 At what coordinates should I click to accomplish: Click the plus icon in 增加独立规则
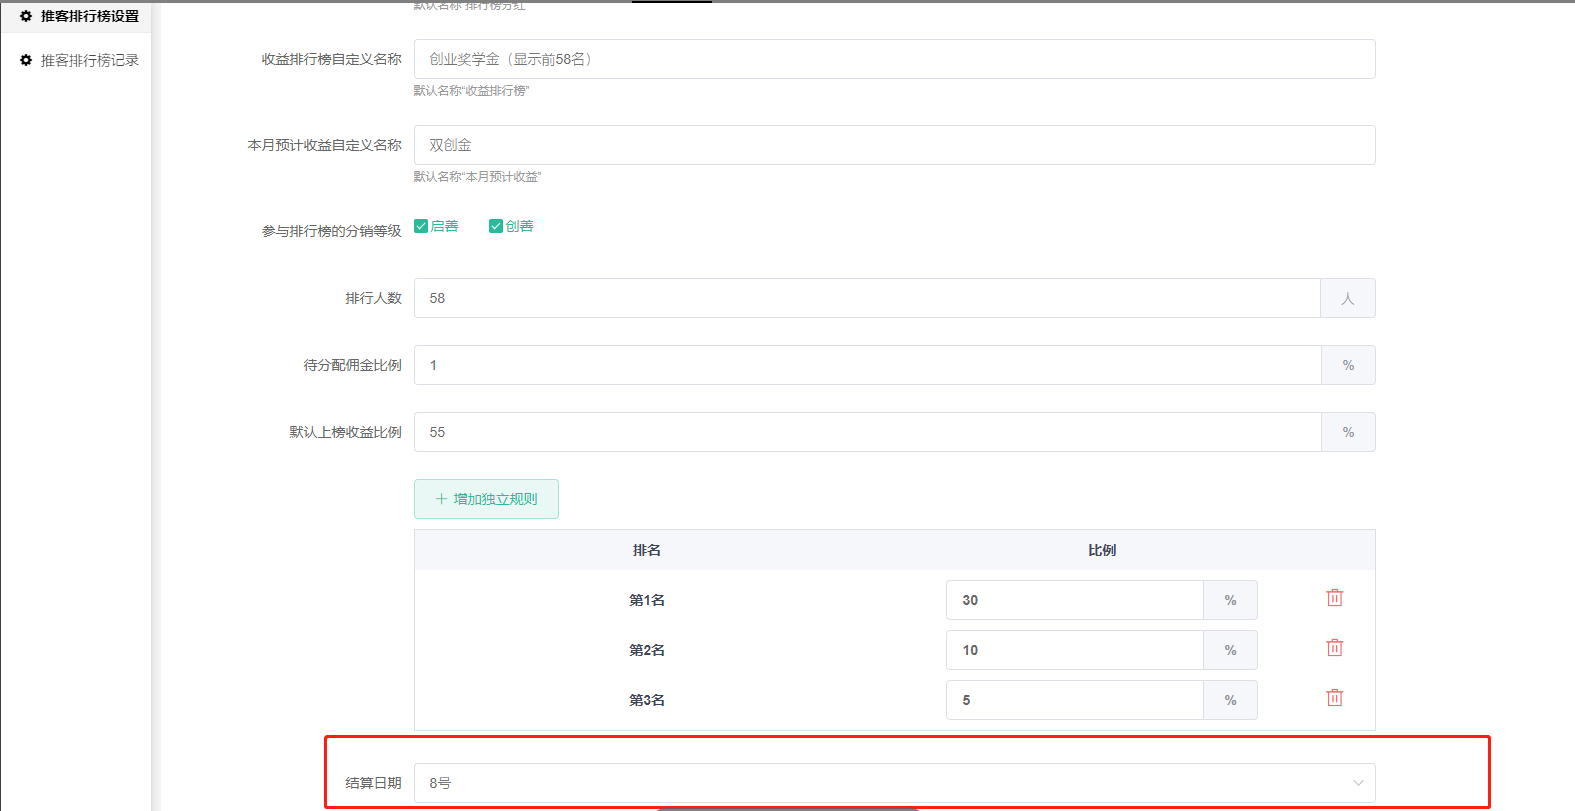(x=441, y=499)
